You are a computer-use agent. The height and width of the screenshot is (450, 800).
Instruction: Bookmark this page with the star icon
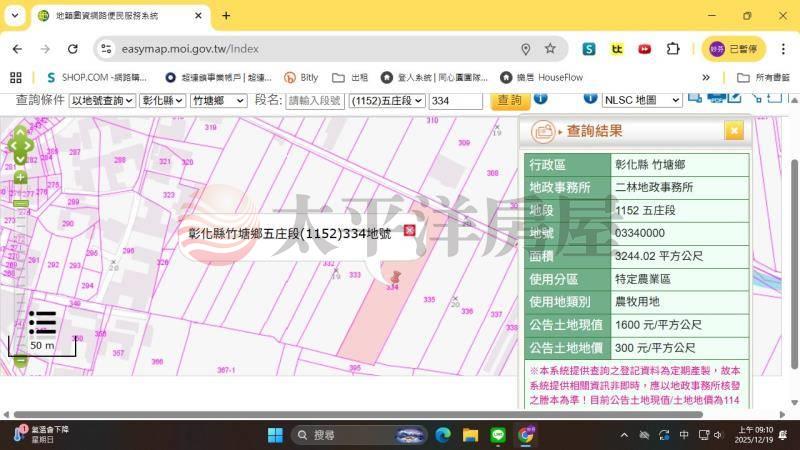(x=550, y=49)
